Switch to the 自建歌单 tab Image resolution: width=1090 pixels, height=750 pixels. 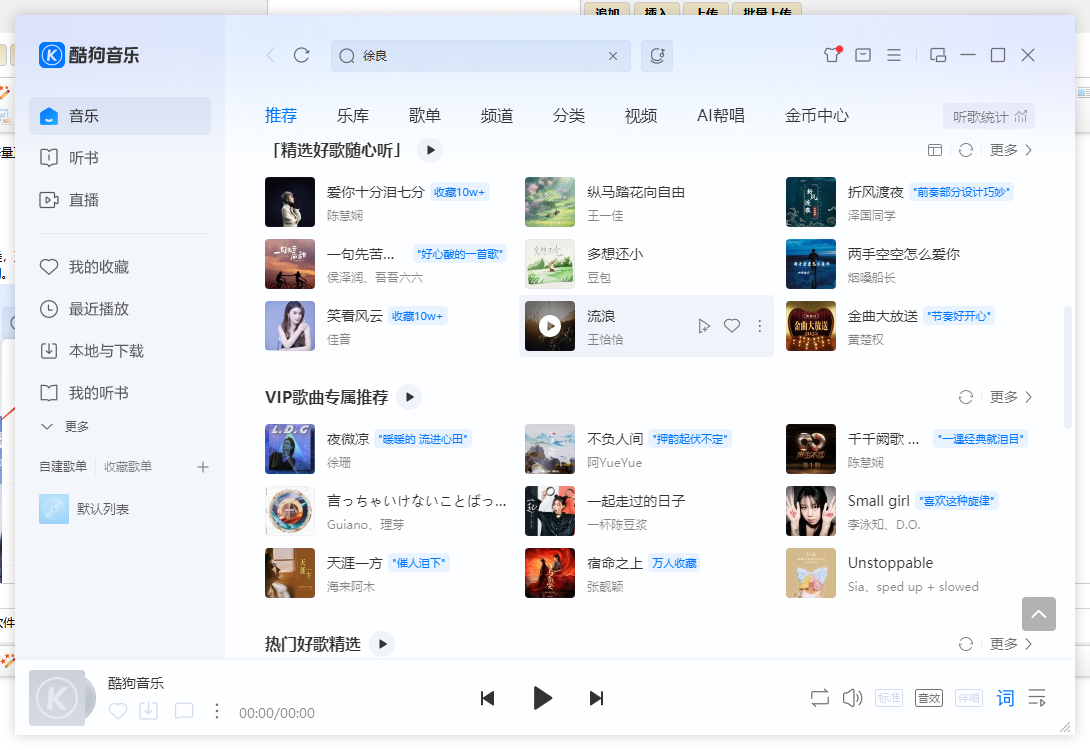point(63,466)
